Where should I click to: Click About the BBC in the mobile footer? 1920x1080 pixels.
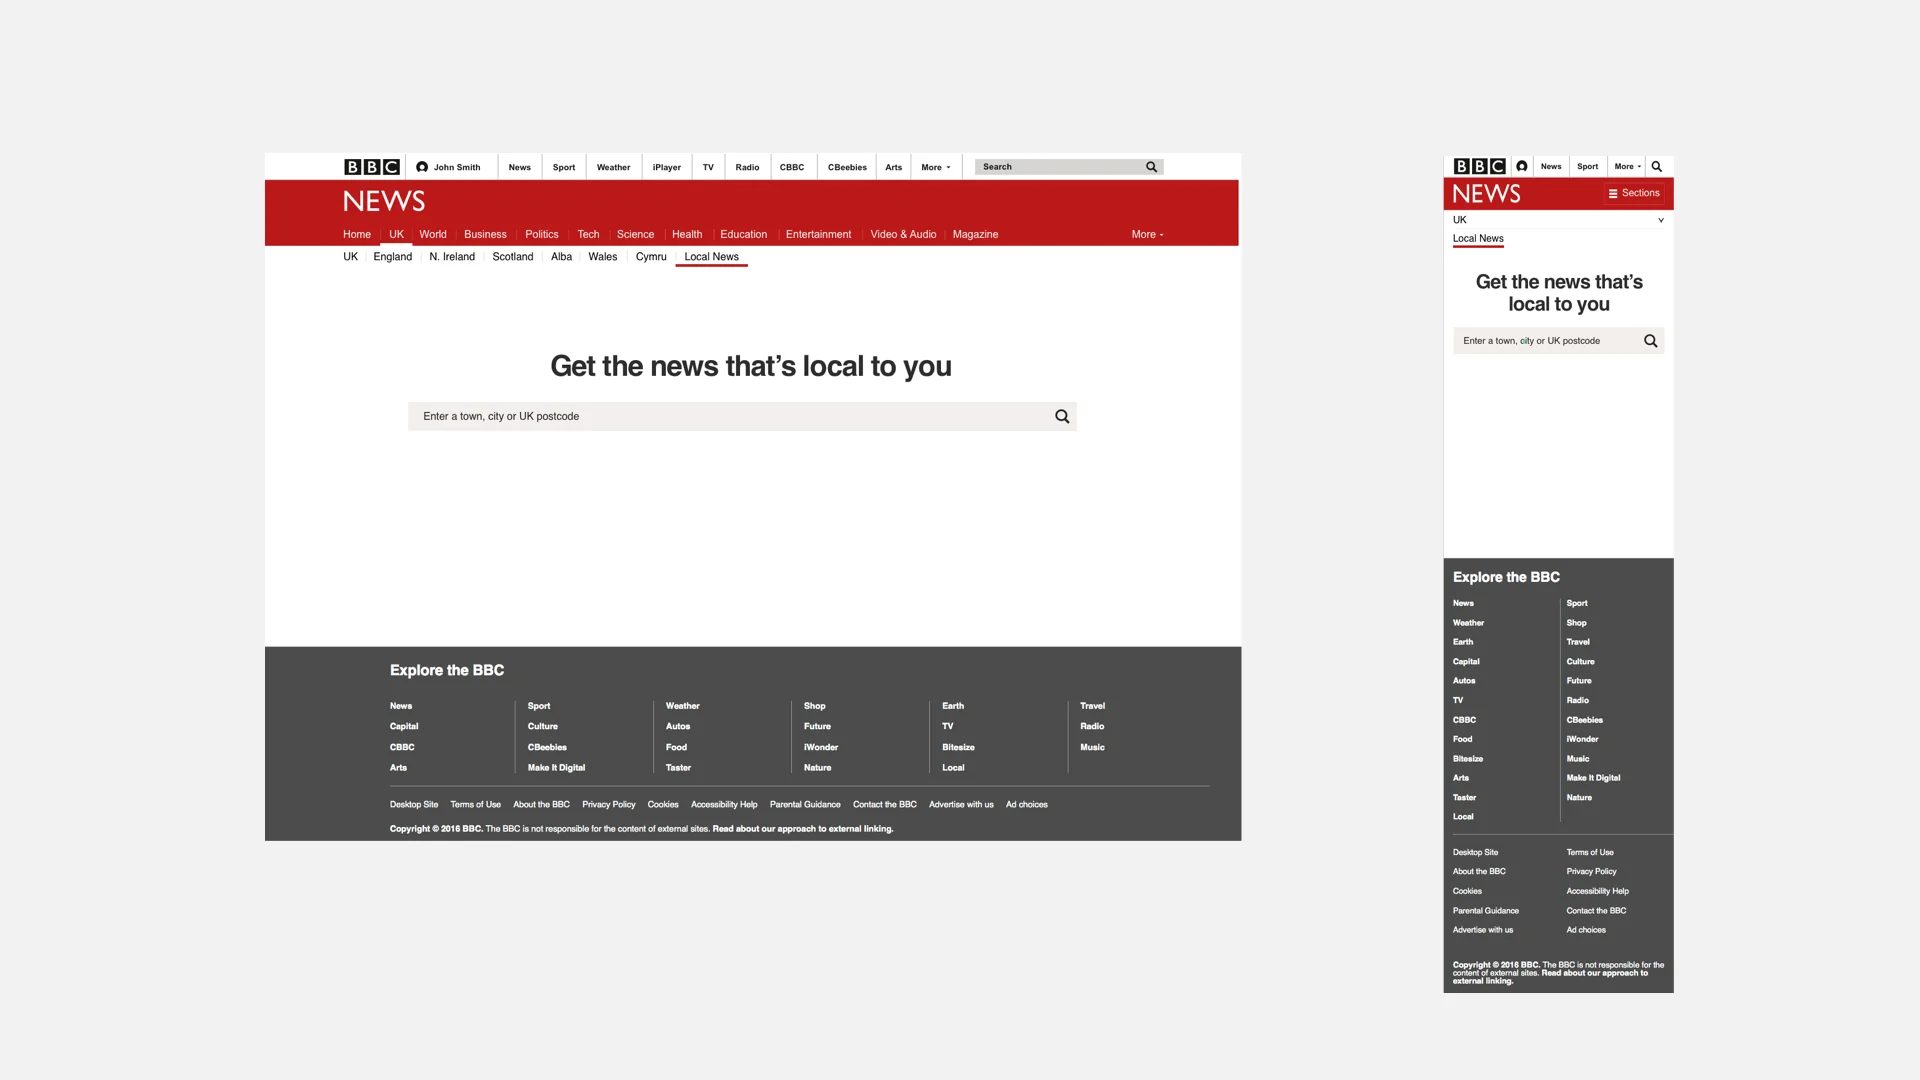click(1479, 872)
